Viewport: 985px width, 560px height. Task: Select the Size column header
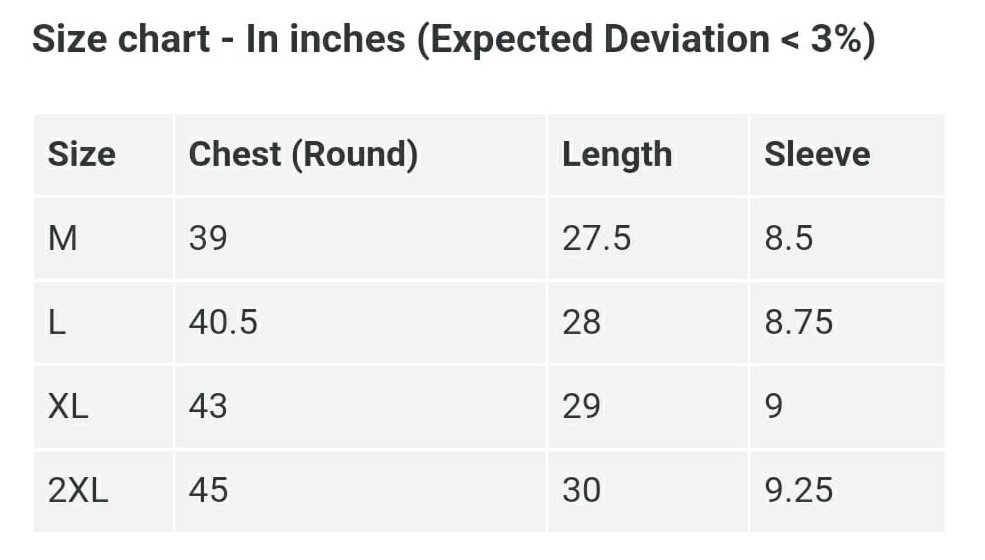click(x=82, y=154)
